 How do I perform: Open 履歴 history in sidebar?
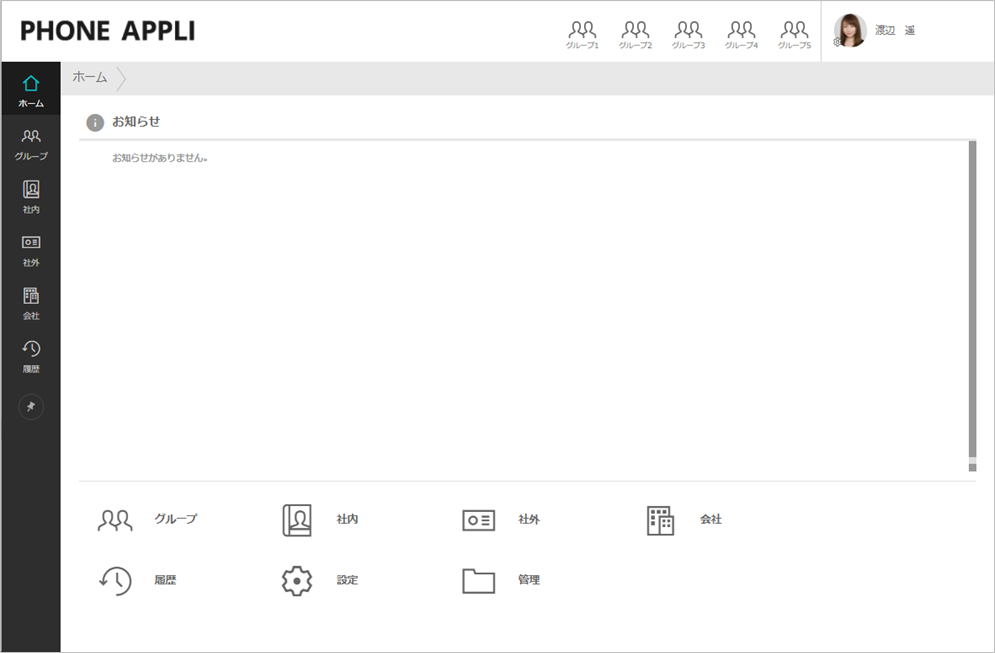31,355
